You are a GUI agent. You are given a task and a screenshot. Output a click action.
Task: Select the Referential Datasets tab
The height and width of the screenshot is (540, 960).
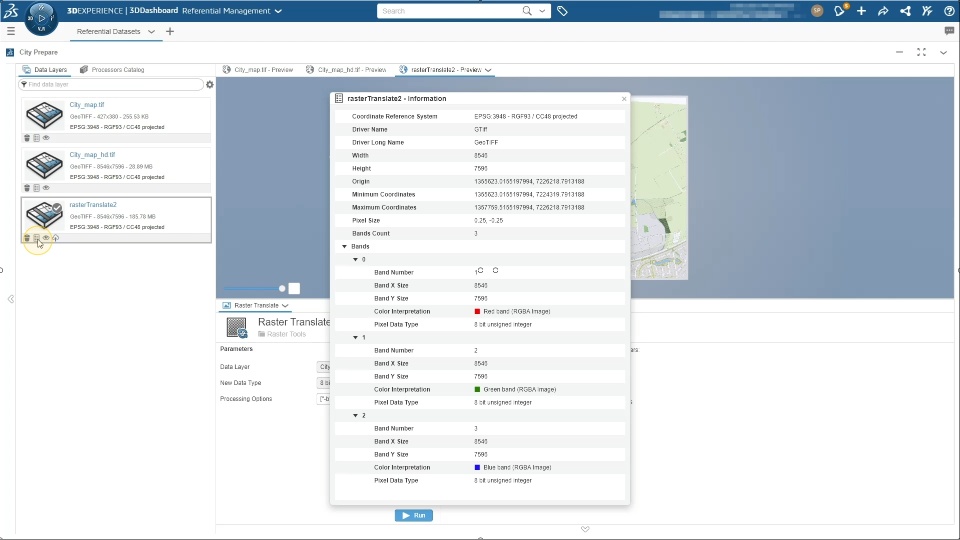point(108,31)
